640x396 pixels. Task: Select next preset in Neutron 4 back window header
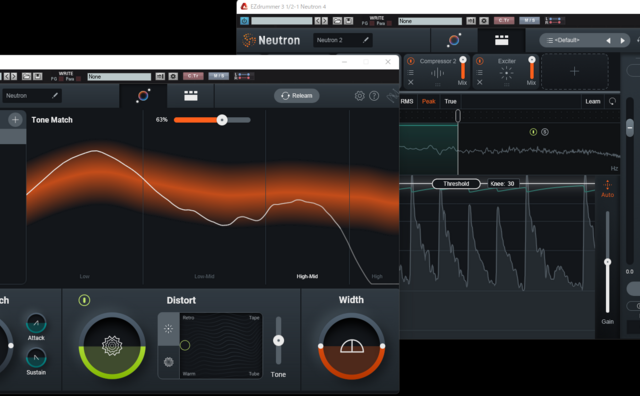[x=324, y=21]
